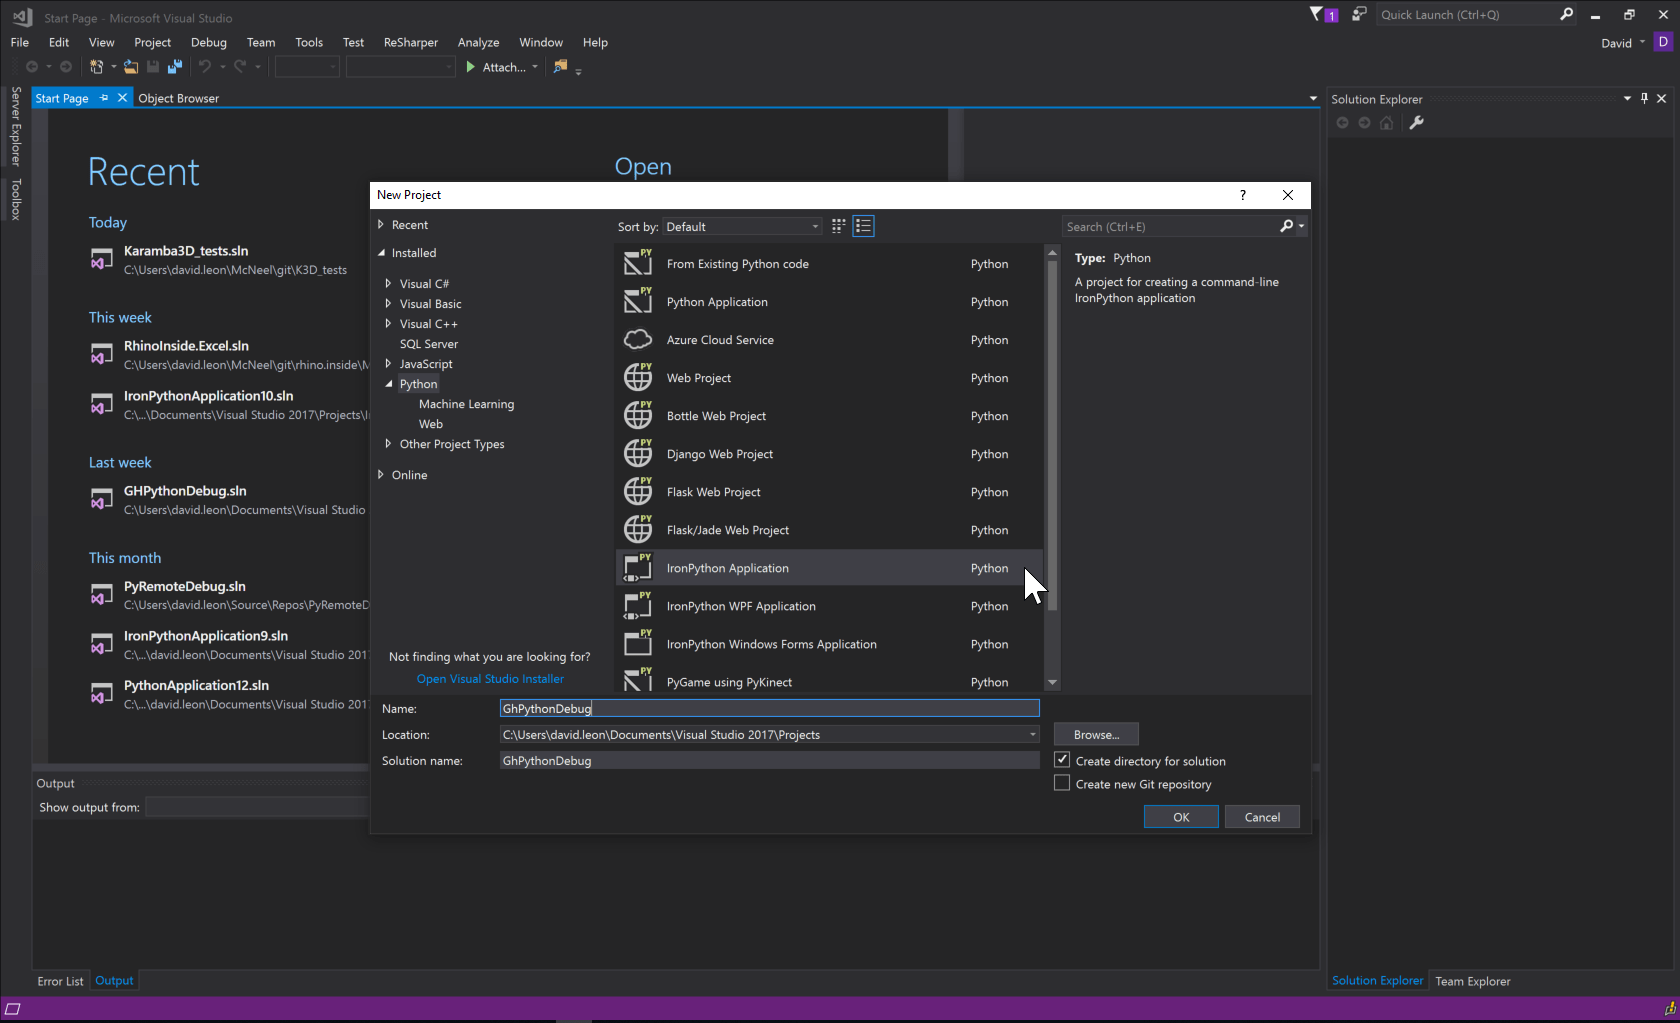Select the SQL Server tree item

(428, 344)
